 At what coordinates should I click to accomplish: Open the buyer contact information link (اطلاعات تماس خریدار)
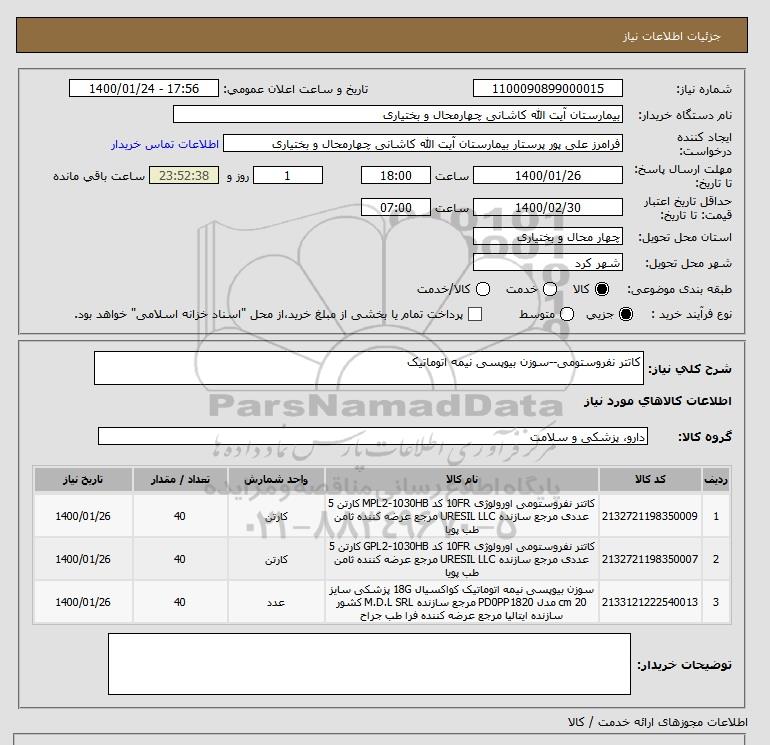pyautogui.click(x=165, y=144)
